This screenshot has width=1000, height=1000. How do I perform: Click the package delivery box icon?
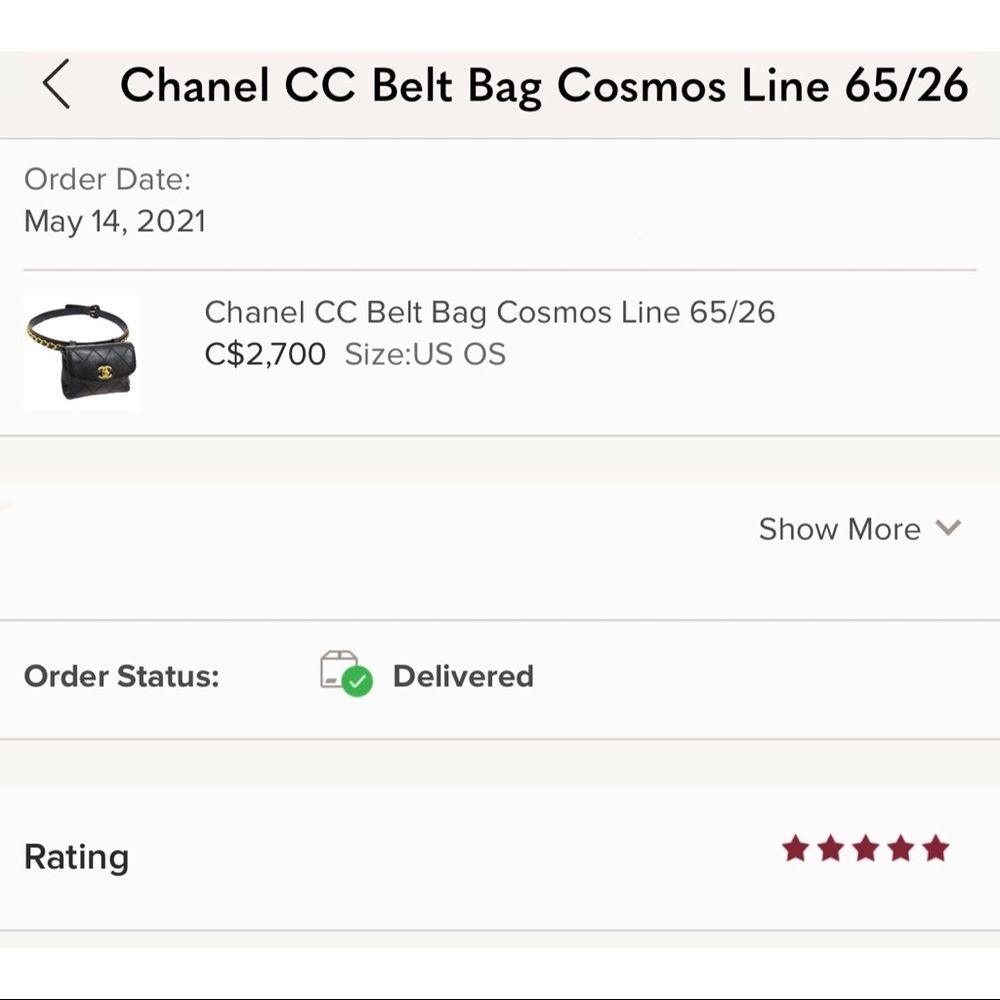tap(338, 669)
